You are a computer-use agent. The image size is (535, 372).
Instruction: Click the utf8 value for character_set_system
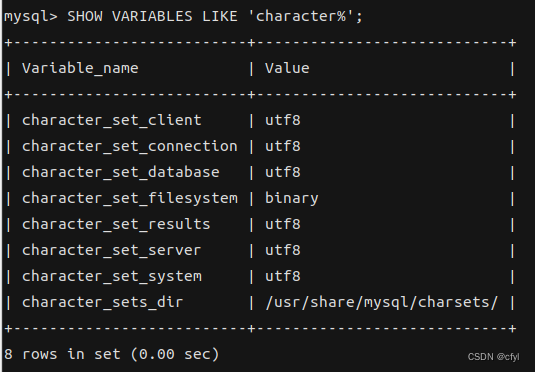pyautogui.click(x=283, y=276)
